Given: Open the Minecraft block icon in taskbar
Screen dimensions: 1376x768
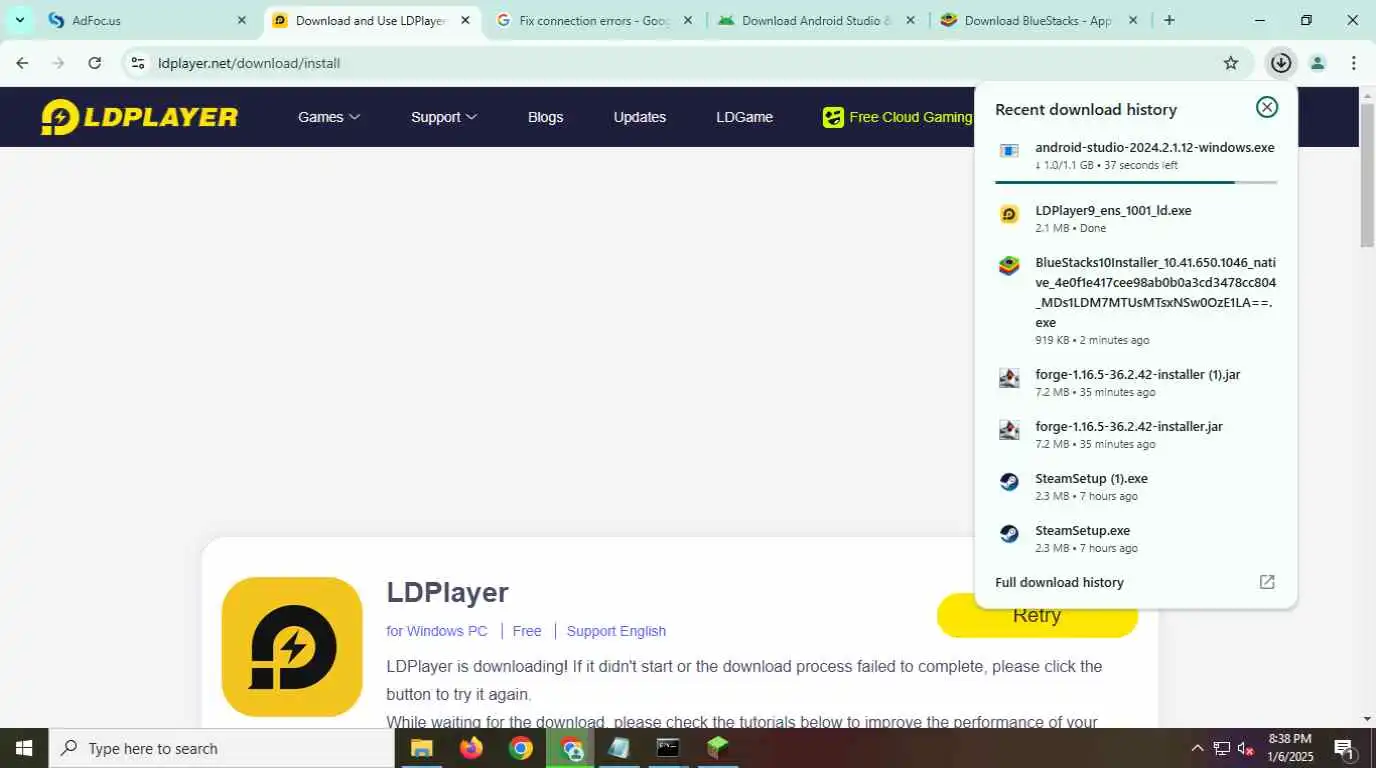Looking at the screenshot, I should tap(717, 748).
